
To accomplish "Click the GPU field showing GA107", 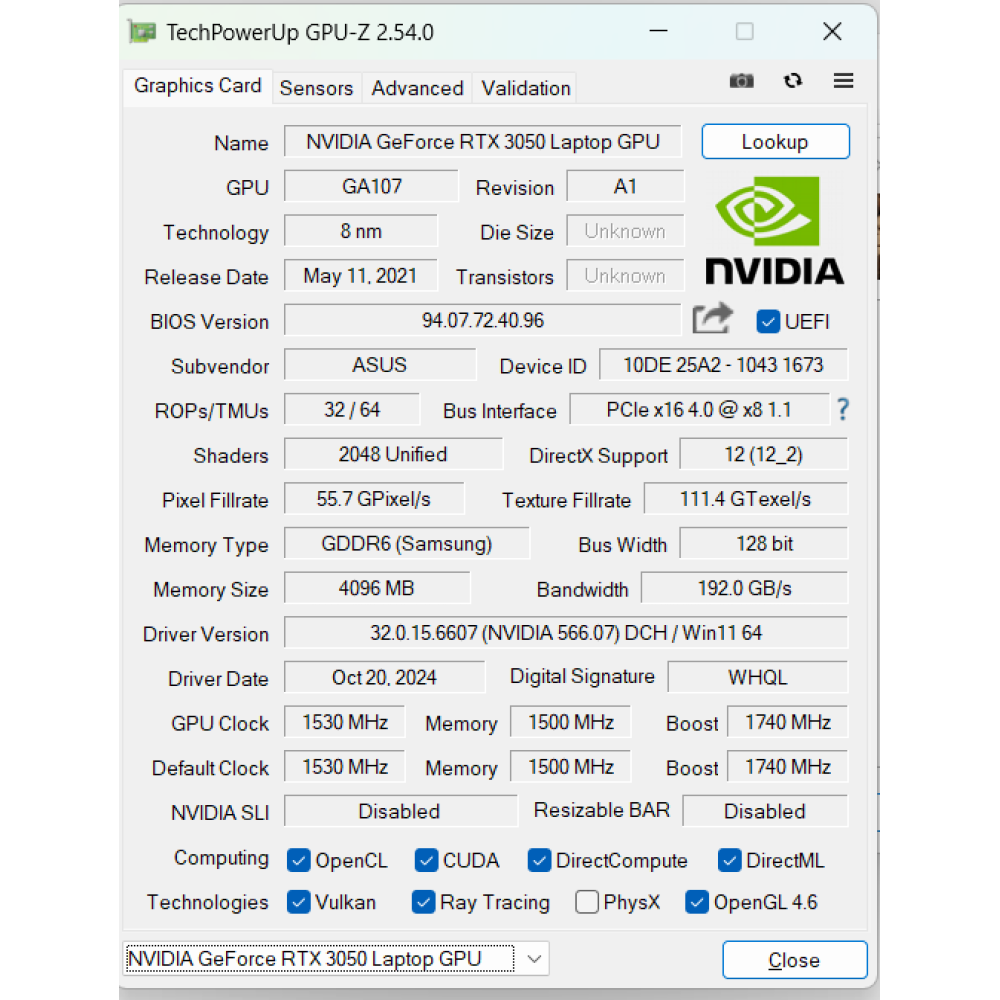I will pos(371,186).
